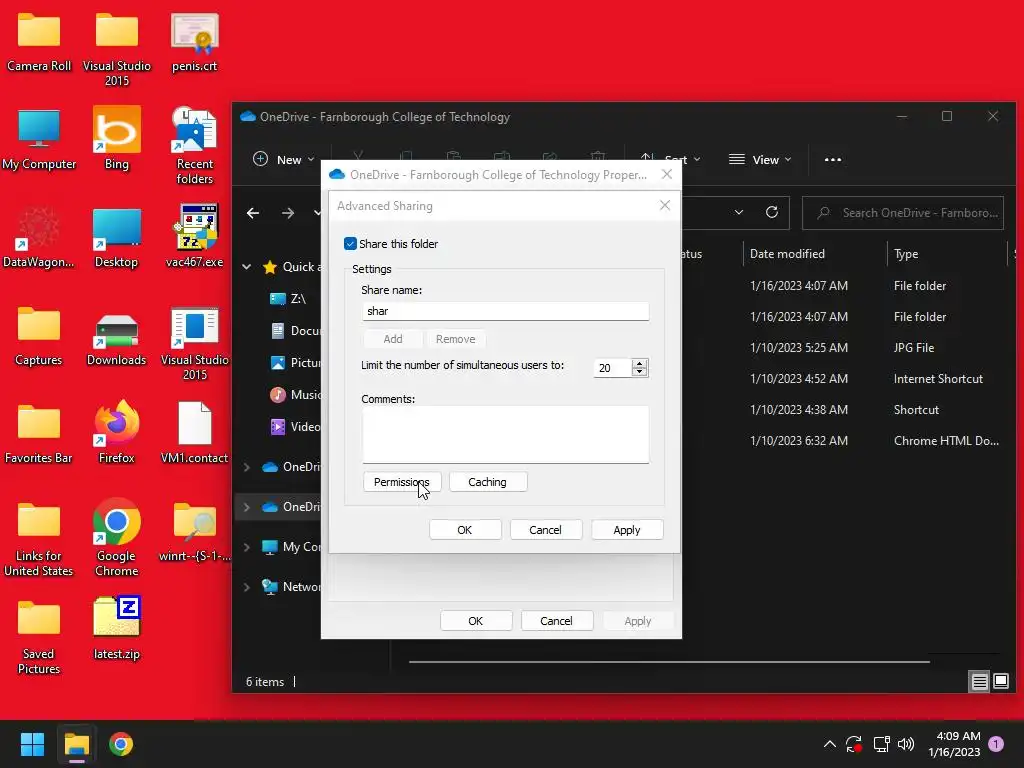1024x768 pixels.
Task: Click the Caching button
Action: pos(487,482)
